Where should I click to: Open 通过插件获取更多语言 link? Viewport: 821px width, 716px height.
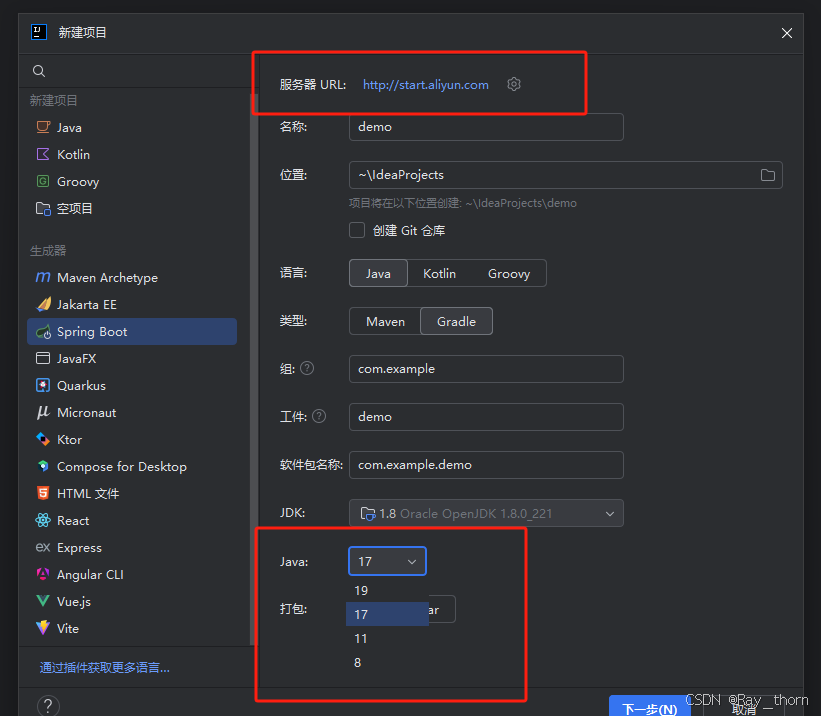pos(105,668)
